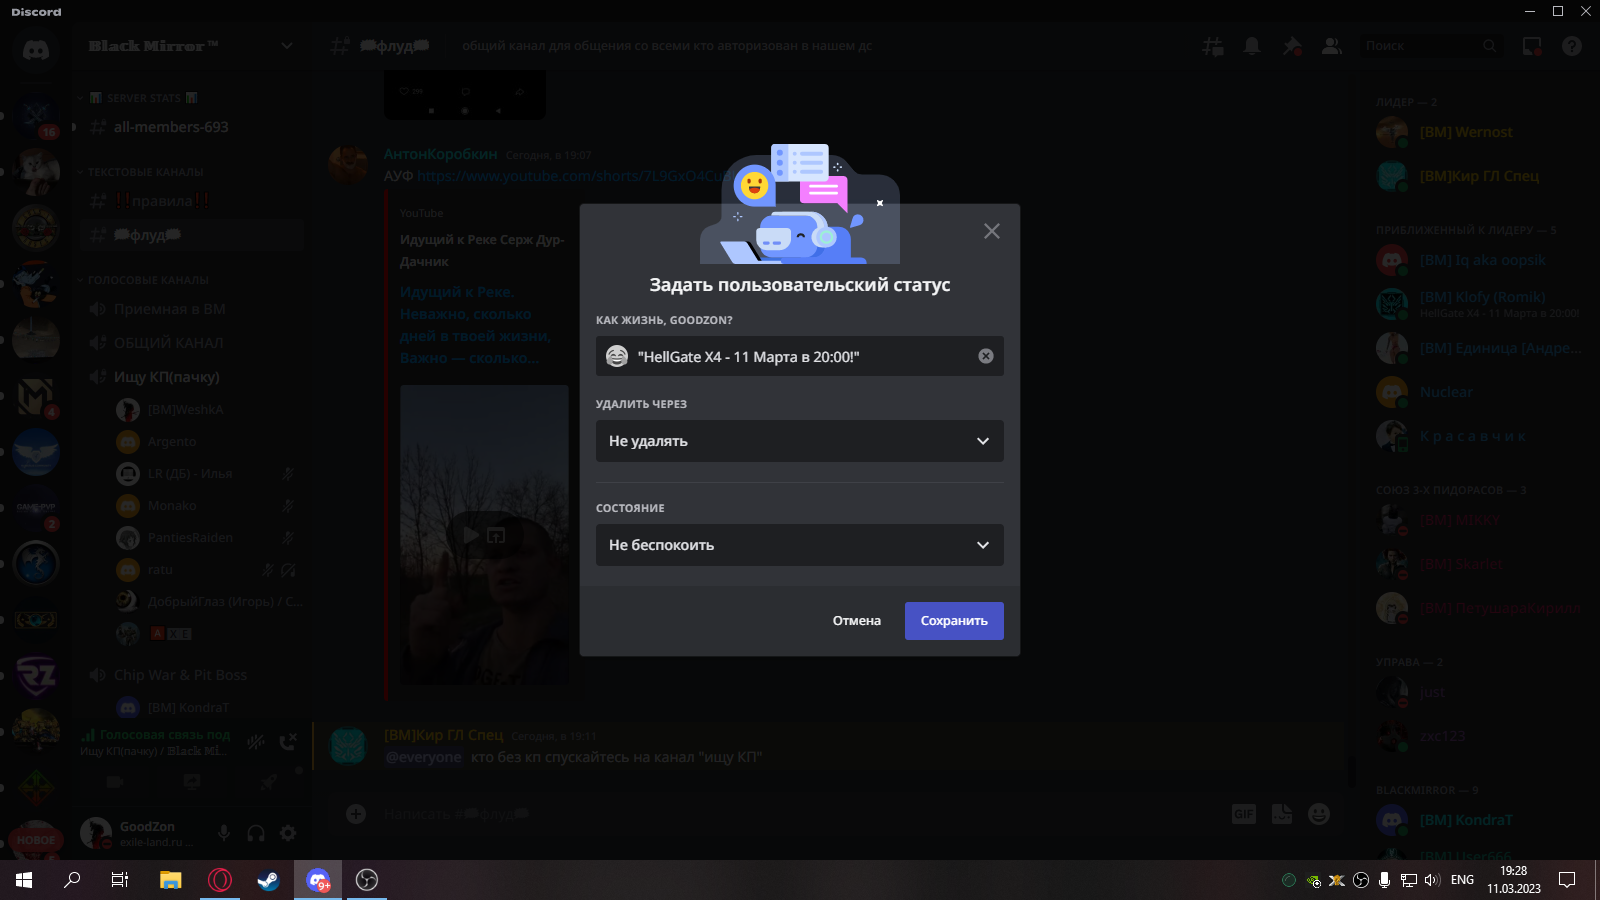Open the threads icon in channel header
The height and width of the screenshot is (900, 1600).
pyautogui.click(x=1213, y=46)
